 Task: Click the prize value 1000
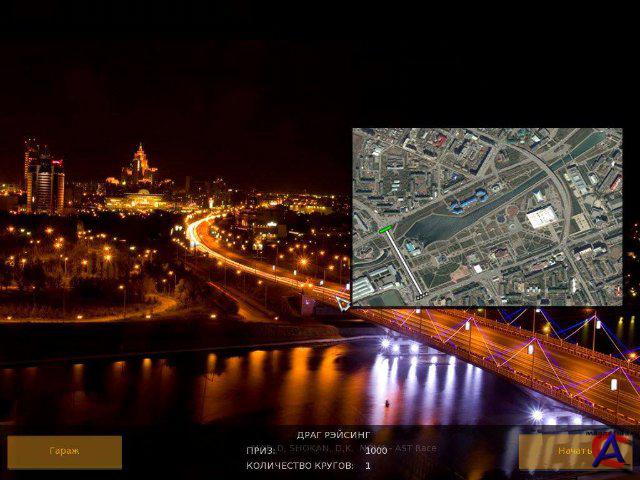376,451
